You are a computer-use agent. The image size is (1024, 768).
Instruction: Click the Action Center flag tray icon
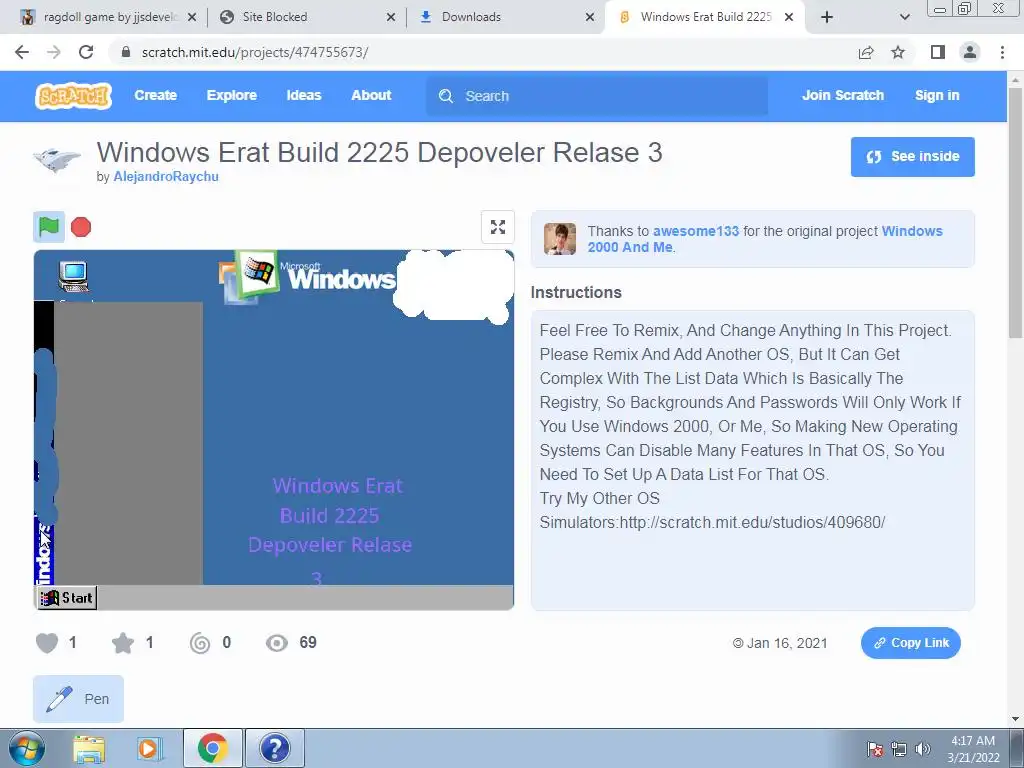(x=875, y=749)
